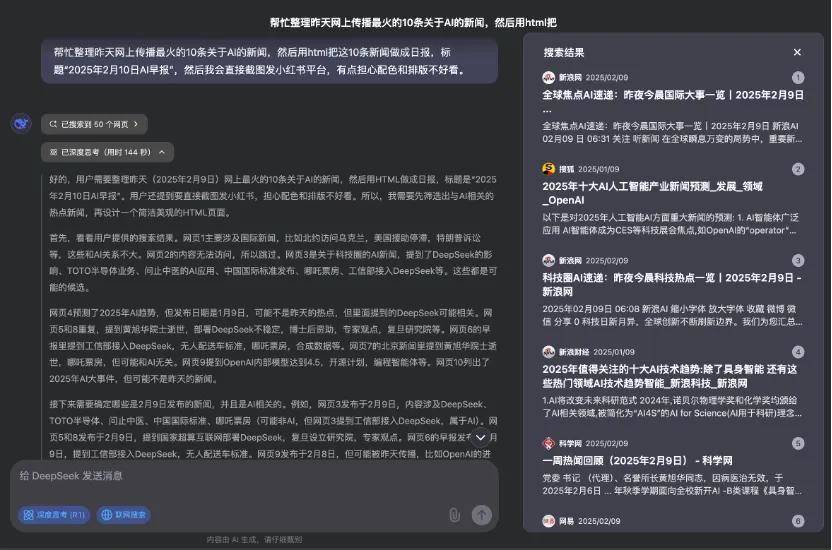Image resolution: width=832 pixels, height=550 pixels.
Task: Click snippet starting 以下是对2025年人工智能
Action: point(670,224)
